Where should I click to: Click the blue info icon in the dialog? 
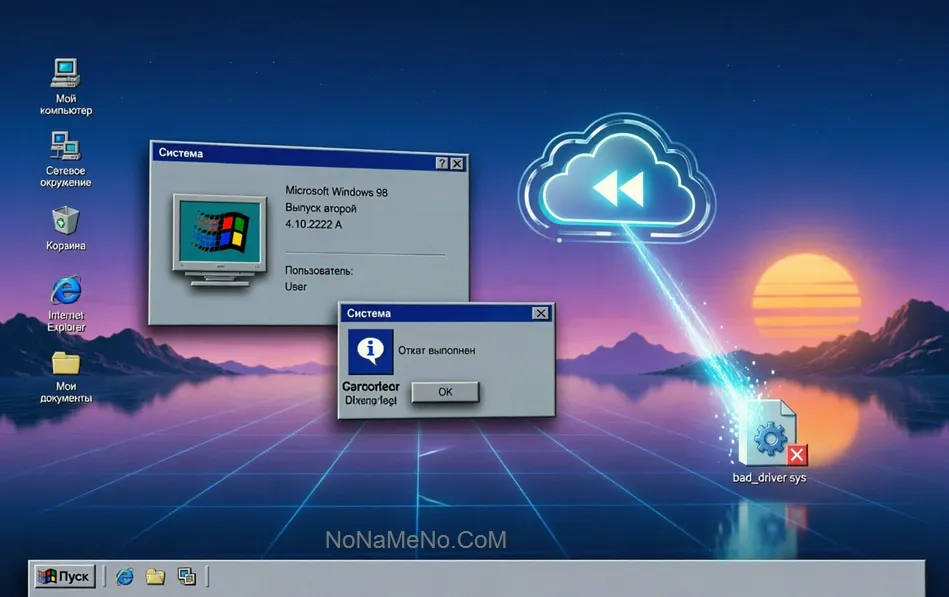point(370,352)
